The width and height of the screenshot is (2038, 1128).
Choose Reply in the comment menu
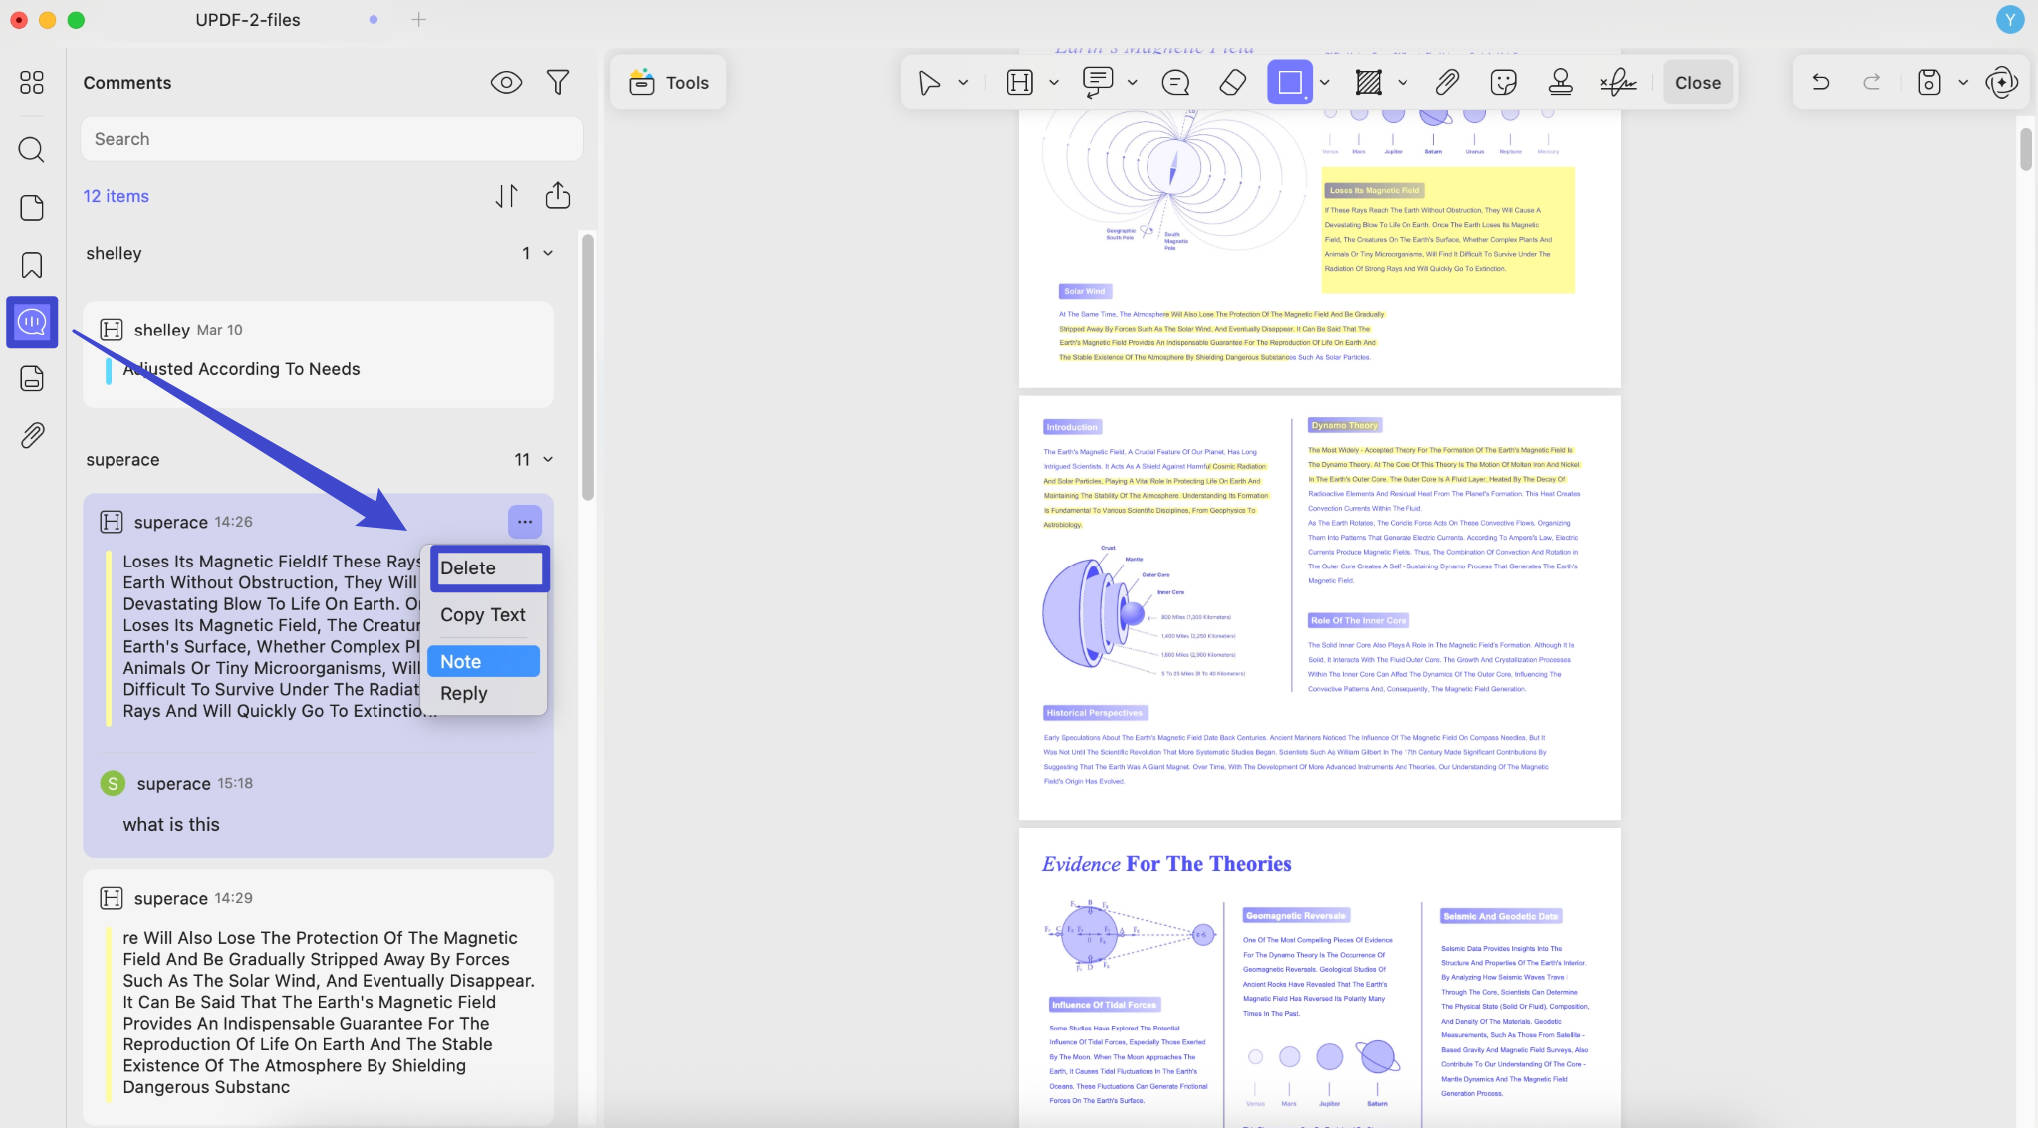tap(483, 693)
